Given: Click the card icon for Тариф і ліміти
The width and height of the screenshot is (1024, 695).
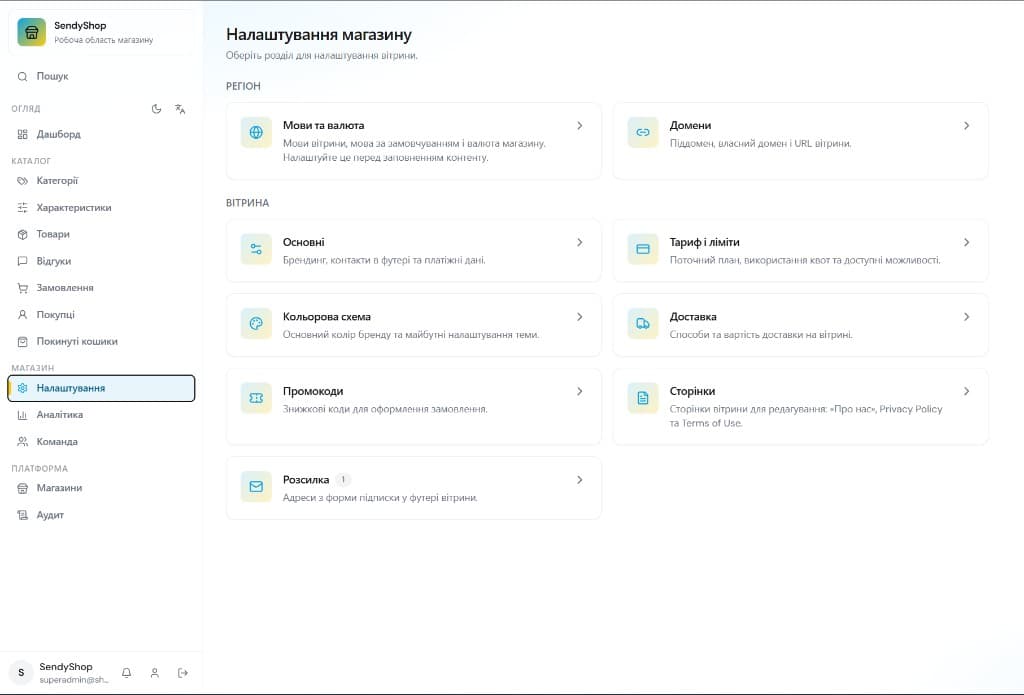Looking at the screenshot, I should (x=643, y=249).
